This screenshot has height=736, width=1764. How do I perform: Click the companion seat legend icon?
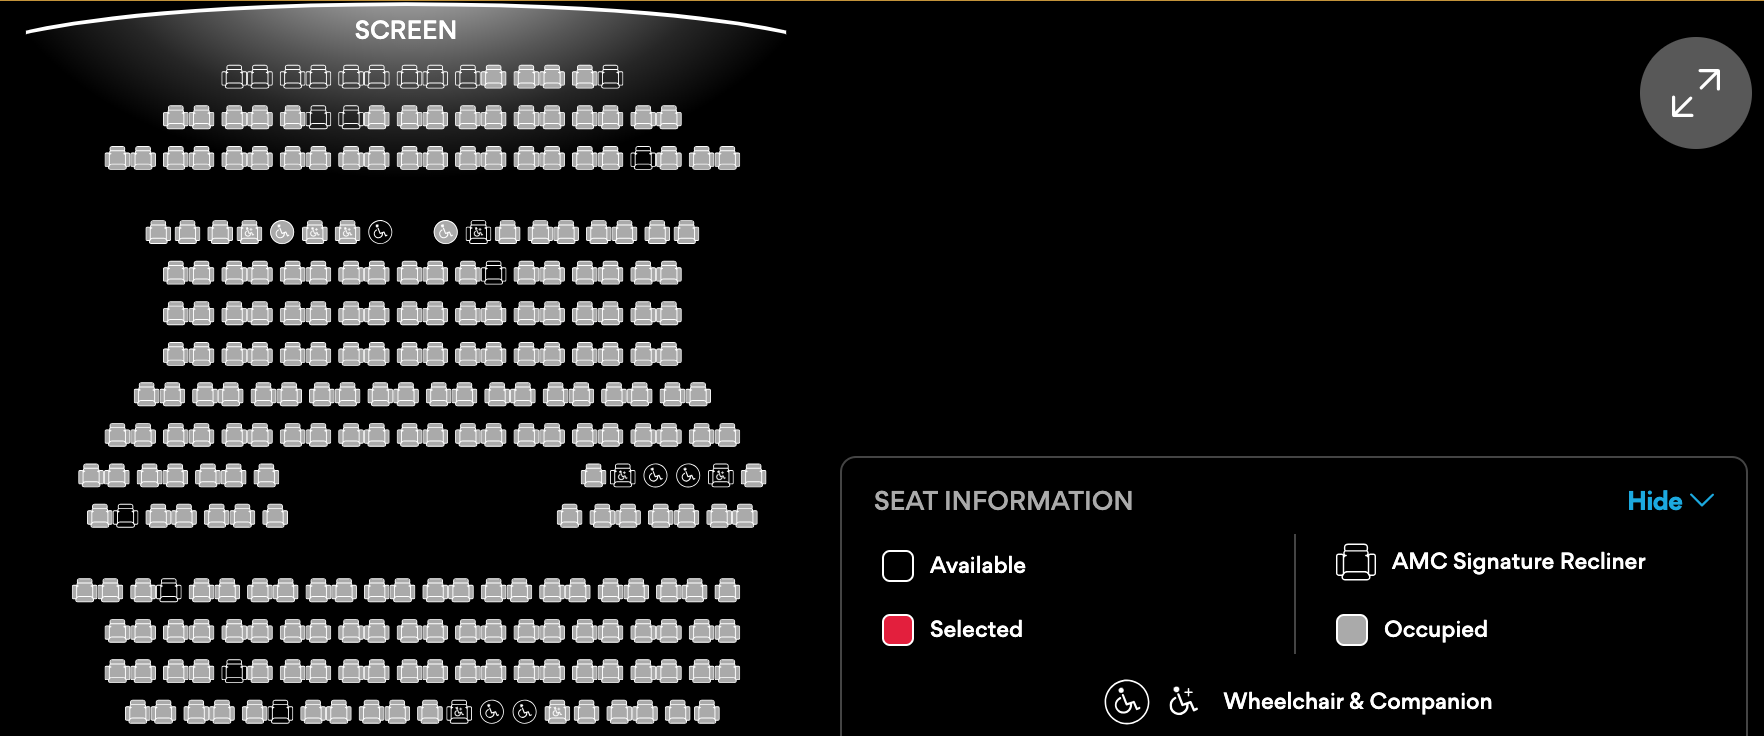coord(1183,702)
